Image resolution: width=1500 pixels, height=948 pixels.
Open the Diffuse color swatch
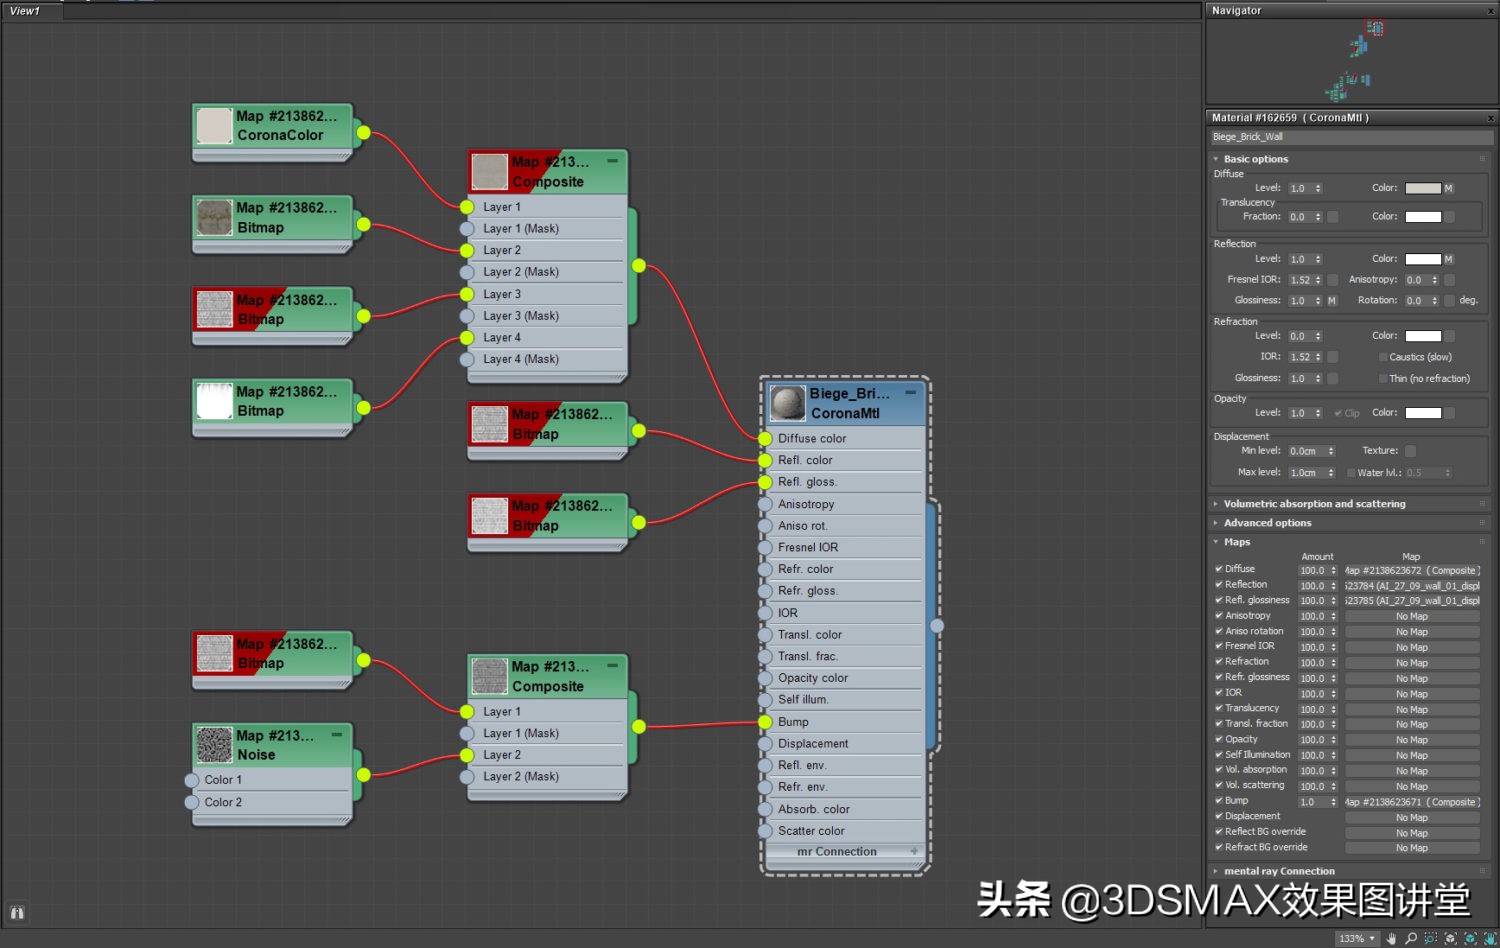pyautogui.click(x=1422, y=188)
